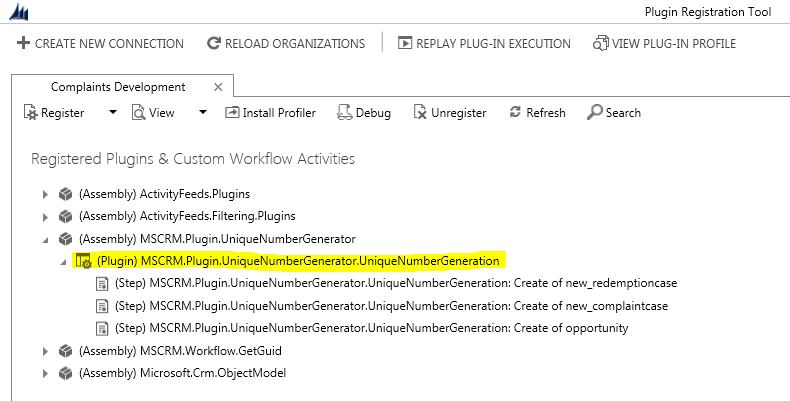The image size is (790, 401).
Task: Expand the ActivityFeeds.Plugins assembly node
Action: pos(45,194)
